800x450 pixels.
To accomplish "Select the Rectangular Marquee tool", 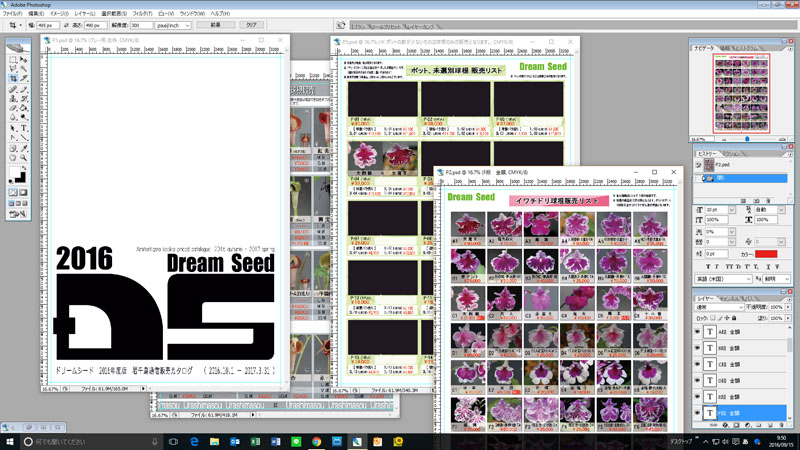I will pos(13,60).
